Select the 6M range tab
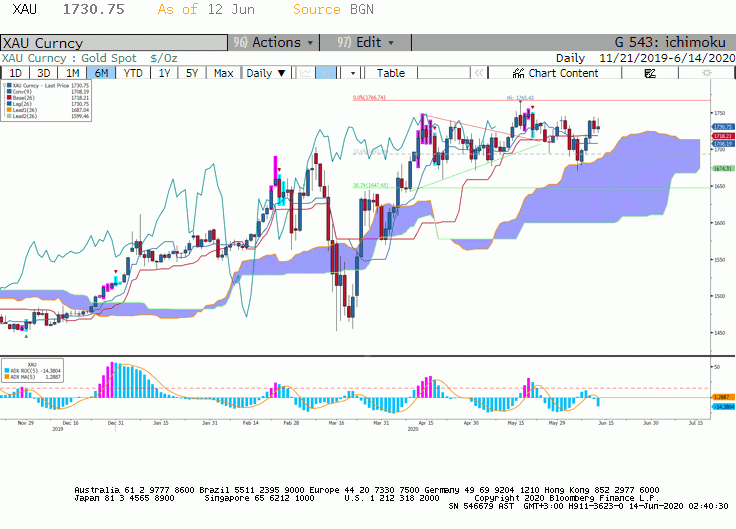736x529 pixels. click(x=101, y=73)
